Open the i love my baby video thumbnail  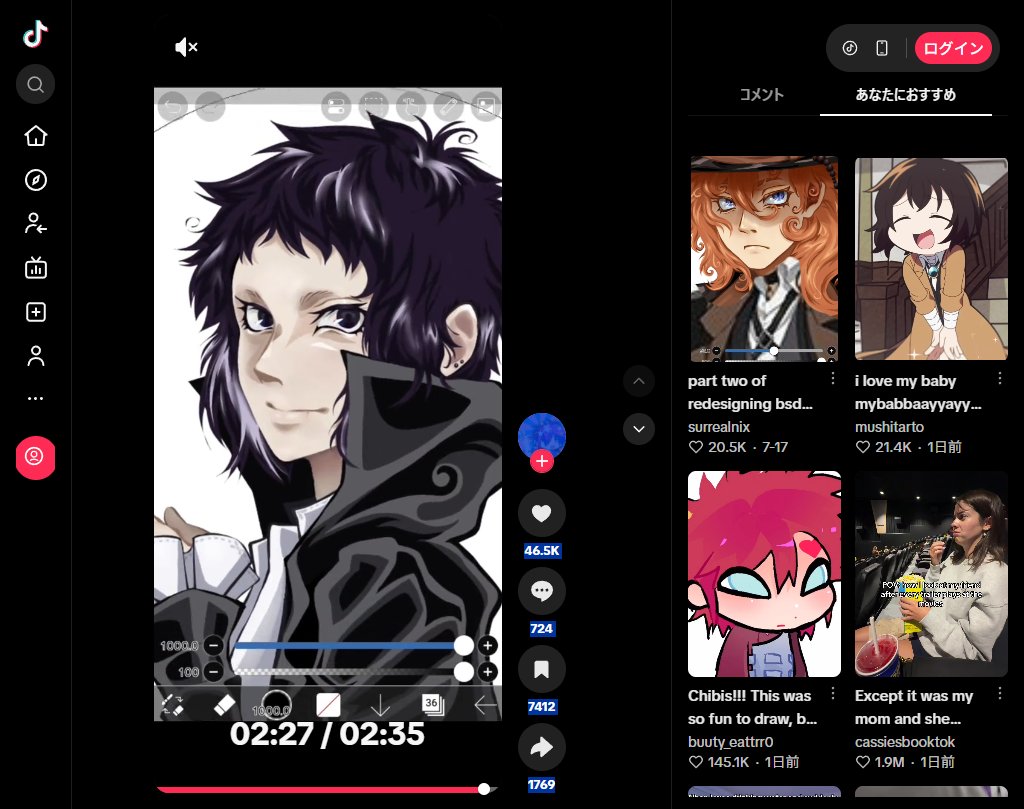click(x=931, y=259)
